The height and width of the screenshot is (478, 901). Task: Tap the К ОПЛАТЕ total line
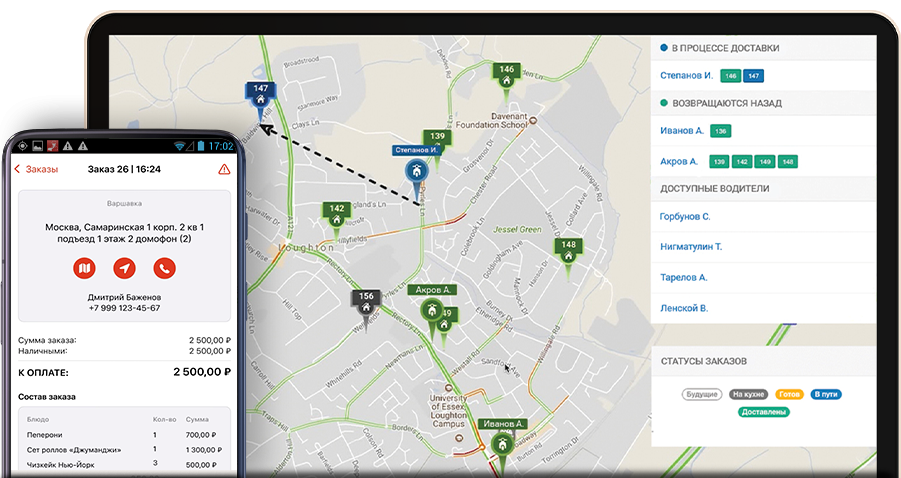pyautogui.click(x=124, y=372)
